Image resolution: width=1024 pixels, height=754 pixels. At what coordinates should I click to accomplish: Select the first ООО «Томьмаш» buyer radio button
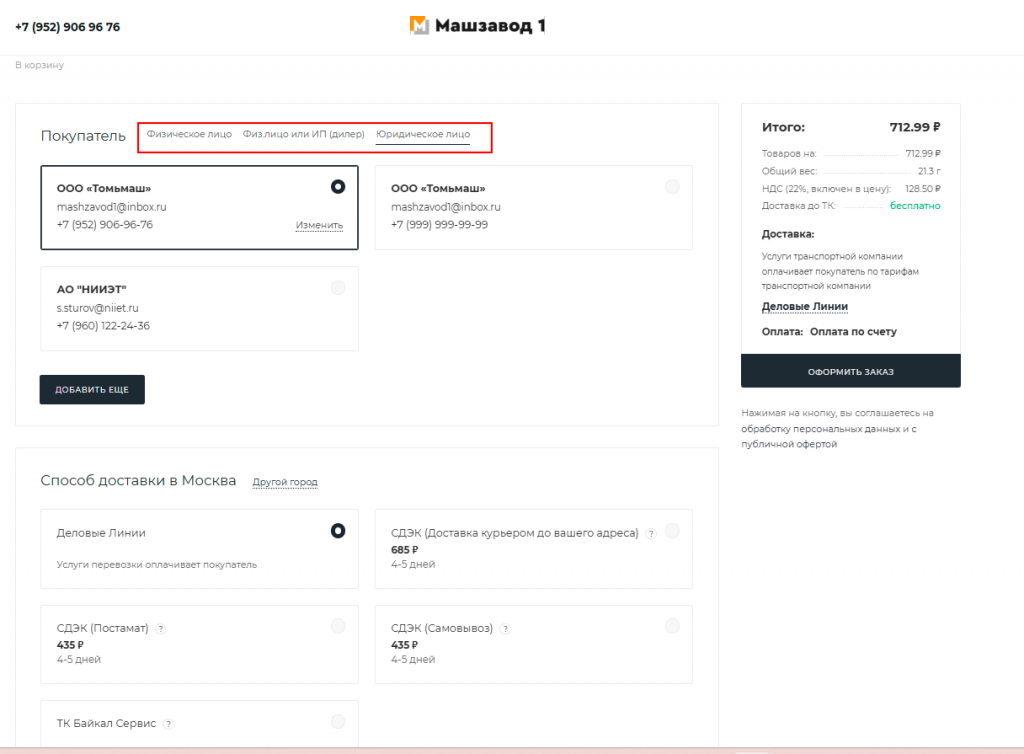(x=338, y=186)
